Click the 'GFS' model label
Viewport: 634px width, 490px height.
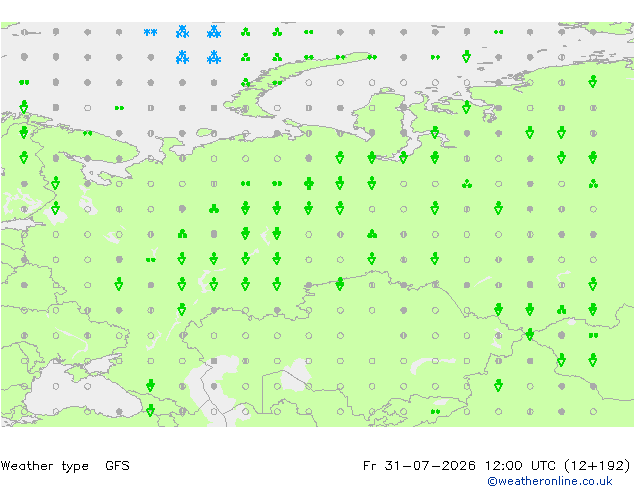(x=117, y=465)
